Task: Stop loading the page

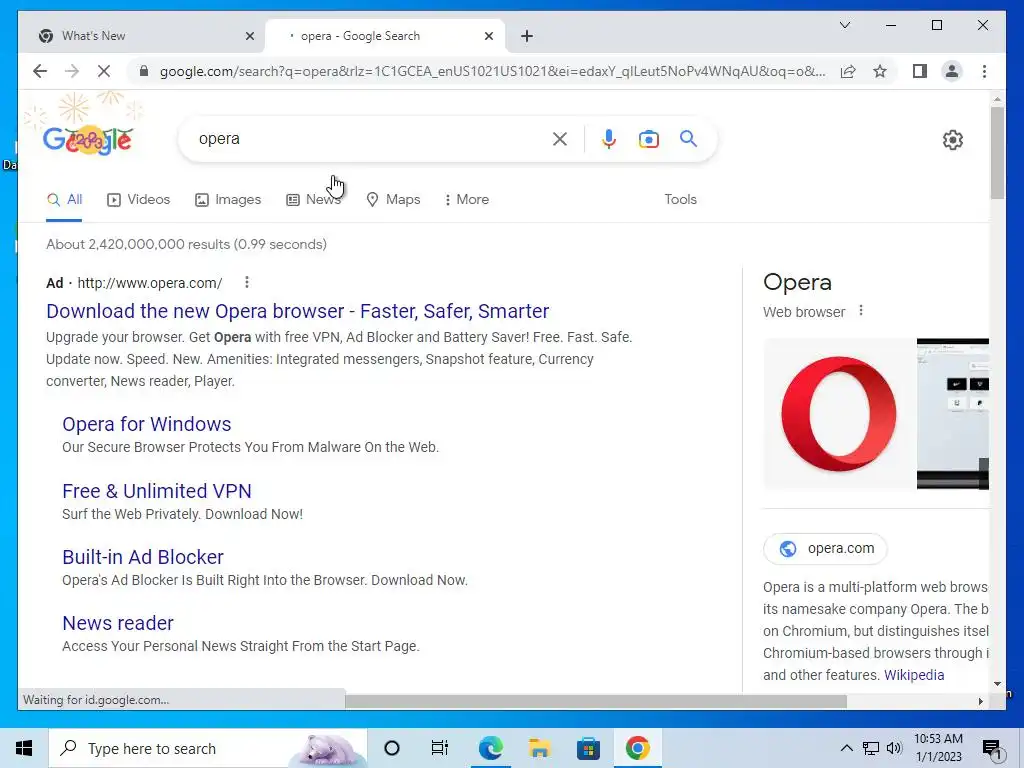Action: pyautogui.click(x=104, y=71)
